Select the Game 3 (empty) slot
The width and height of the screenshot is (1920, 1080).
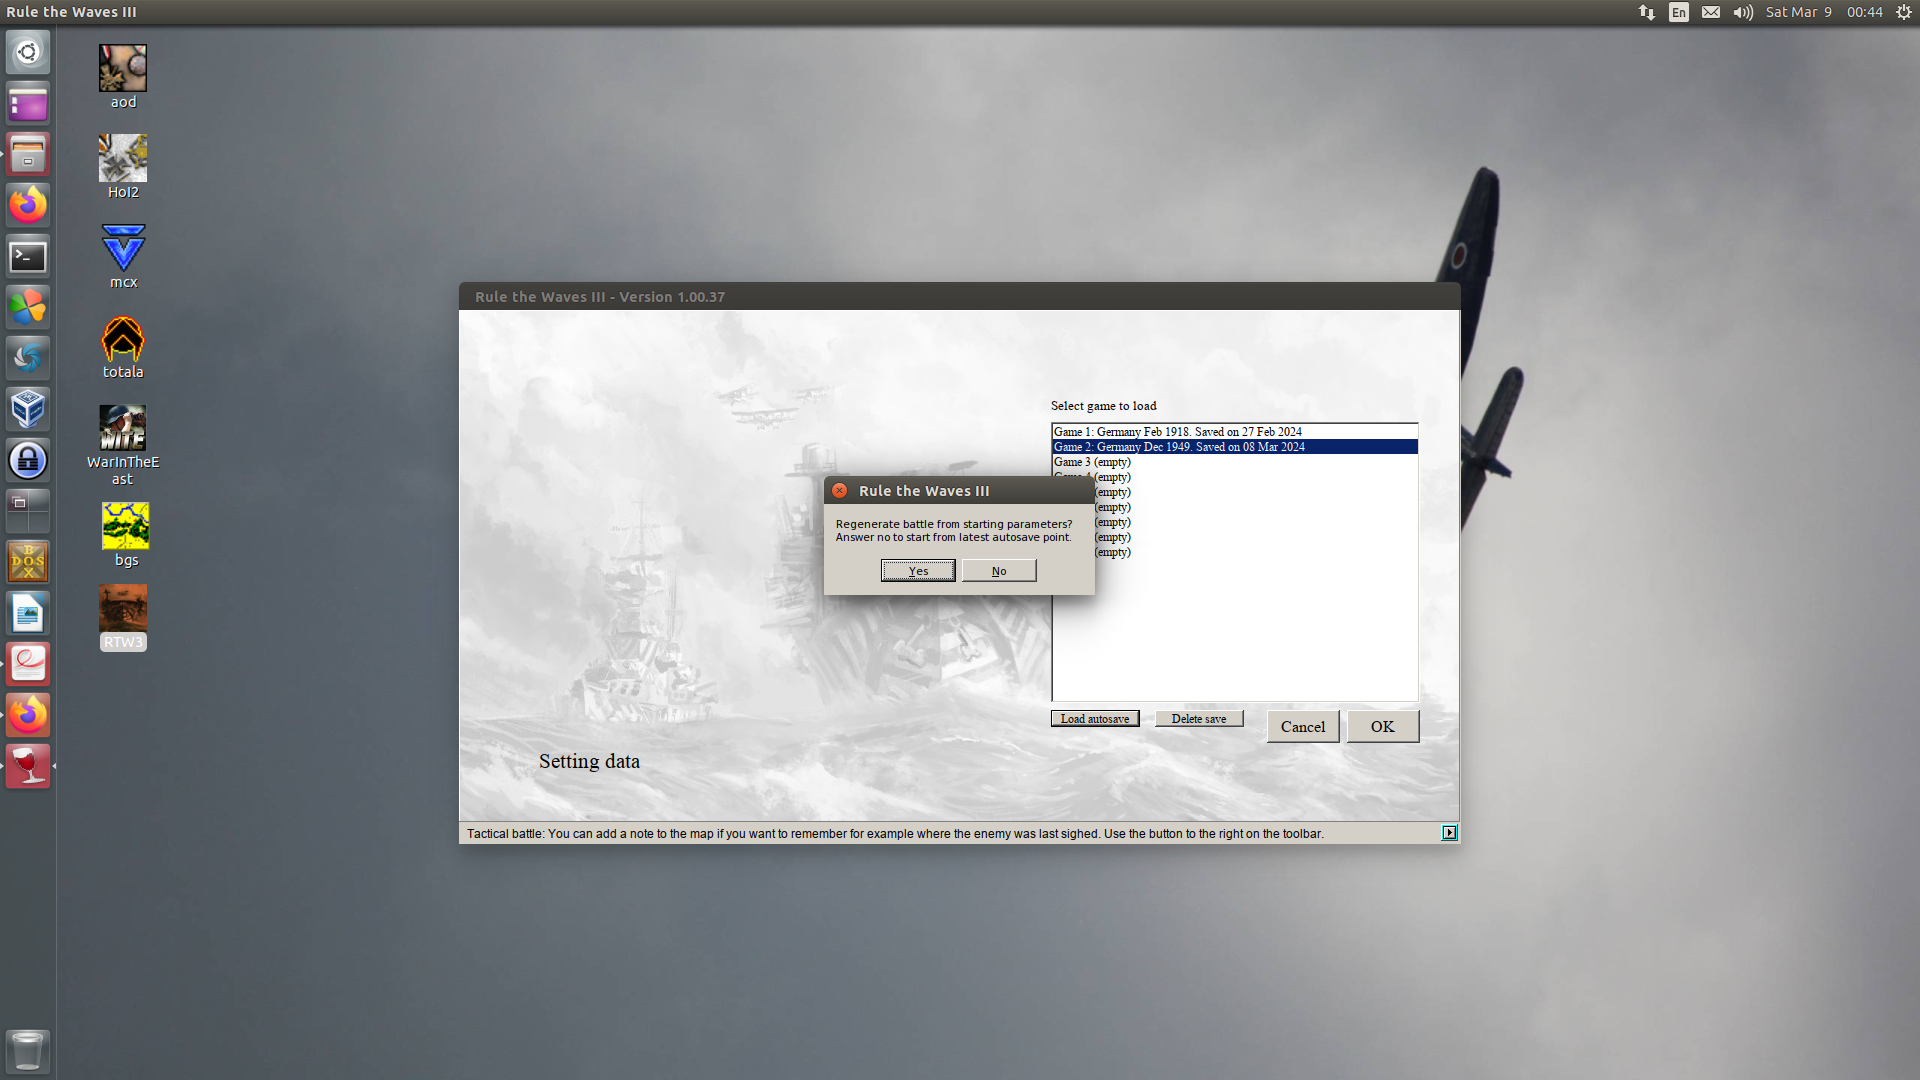pyautogui.click(x=1234, y=462)
